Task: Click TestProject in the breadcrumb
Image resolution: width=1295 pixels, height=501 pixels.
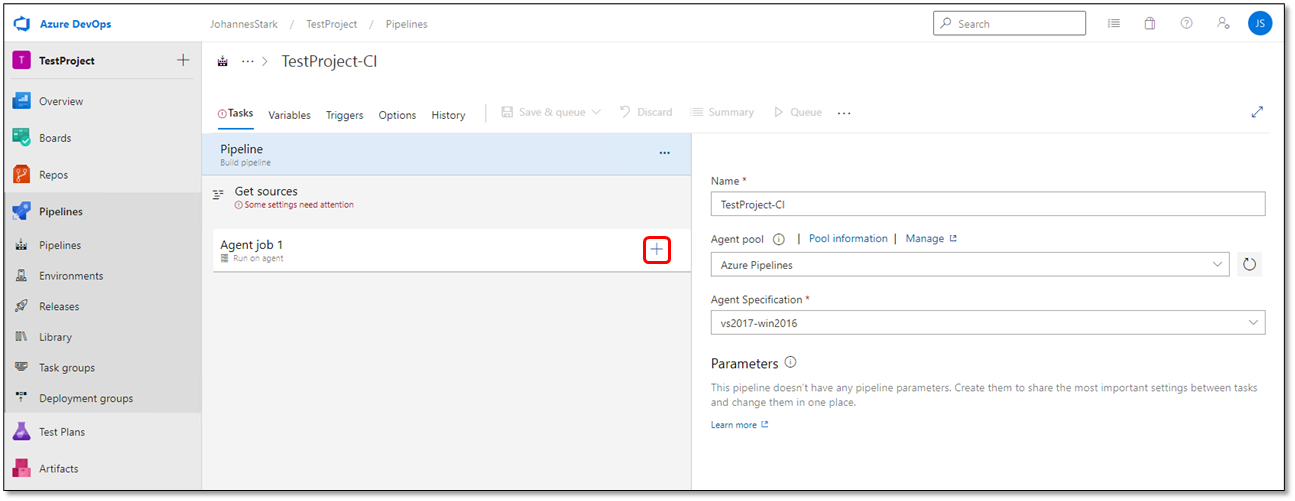Action: (x=332, y=24)
